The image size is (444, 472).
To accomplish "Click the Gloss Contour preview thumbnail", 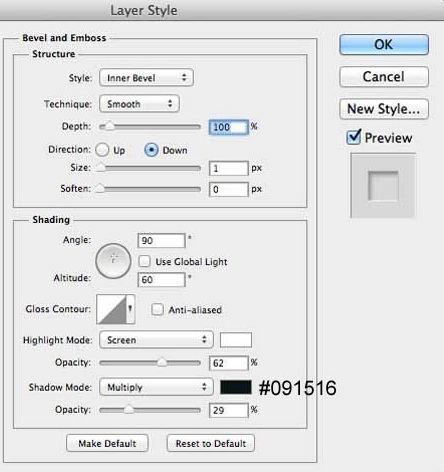I will [112, 309].
